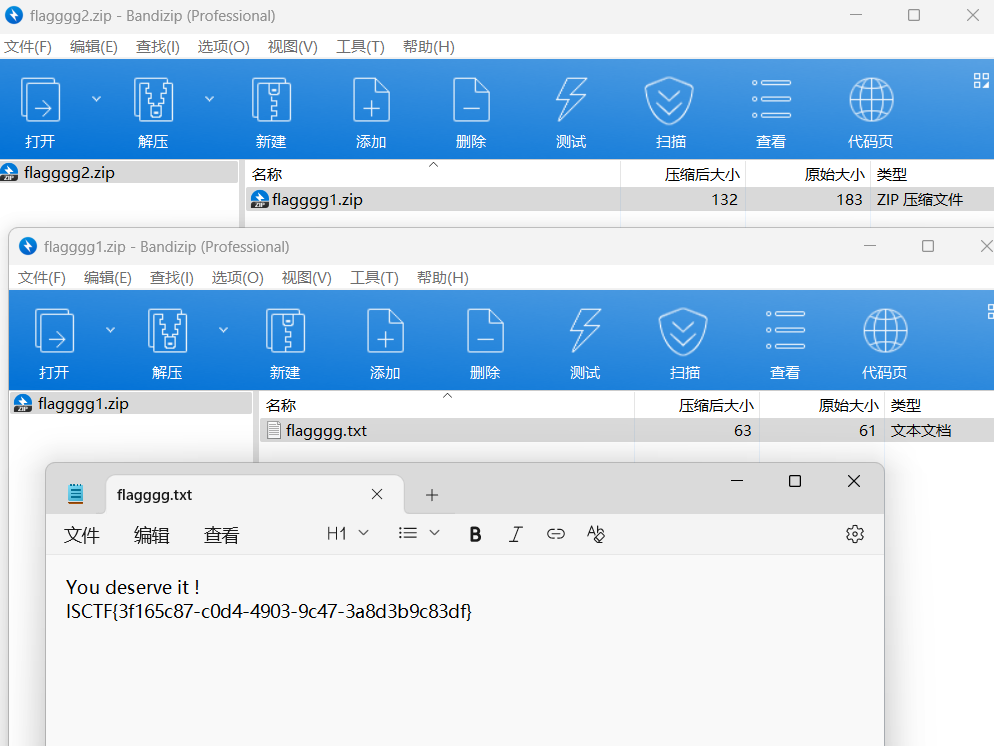The height and width of the screenshot is (746, 994).
Task: Open the 工具(T) menu in flagggg1.zip window
Action: [374, 278]
